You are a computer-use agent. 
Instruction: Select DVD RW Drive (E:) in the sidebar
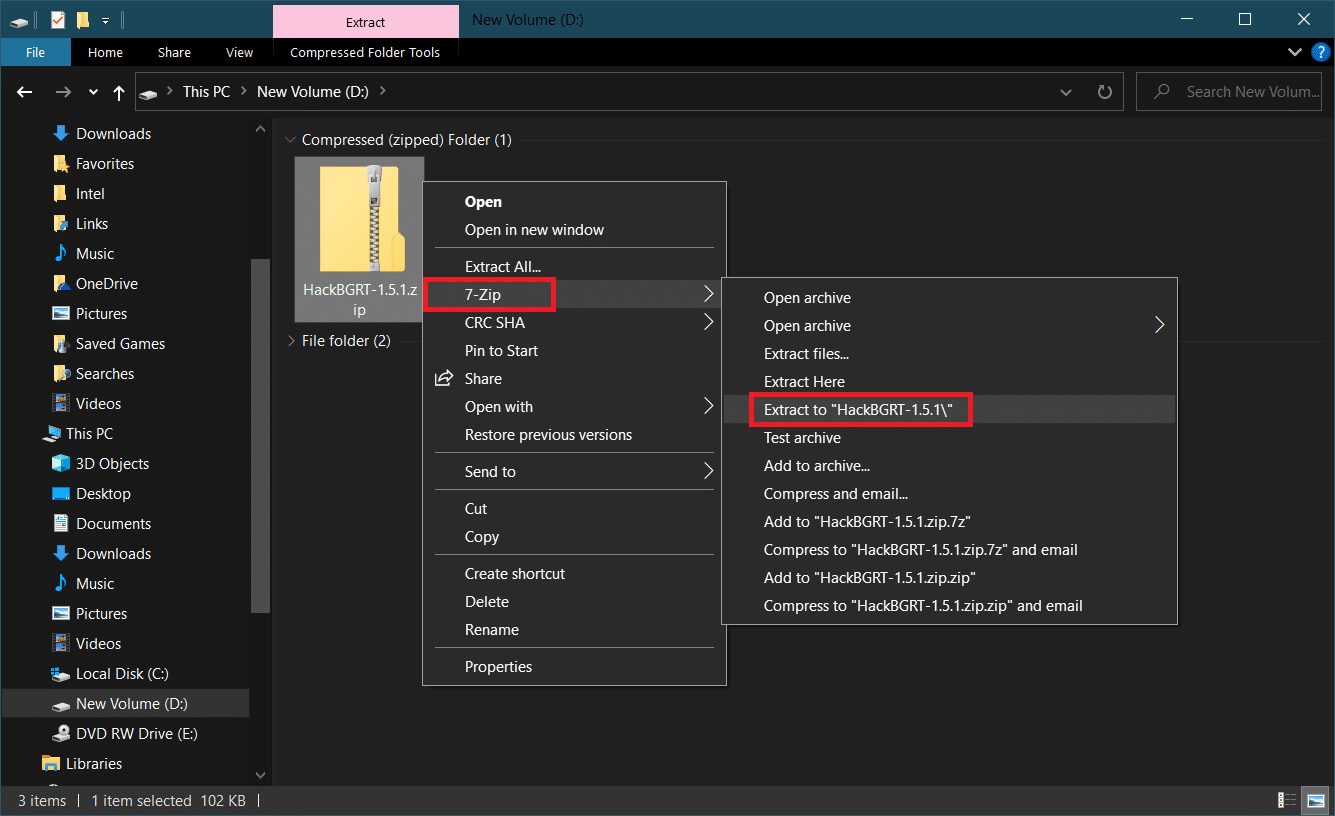tap(137, 734)
